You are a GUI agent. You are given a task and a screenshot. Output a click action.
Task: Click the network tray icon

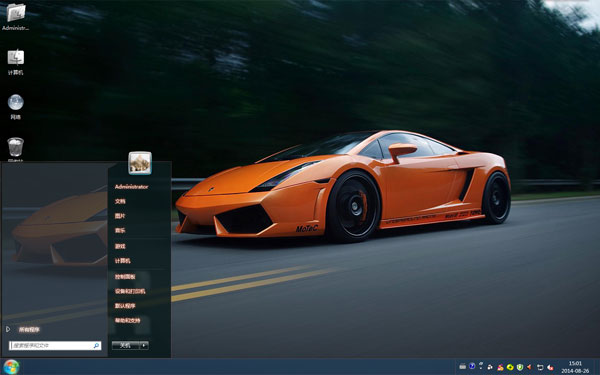coord(540,367)
